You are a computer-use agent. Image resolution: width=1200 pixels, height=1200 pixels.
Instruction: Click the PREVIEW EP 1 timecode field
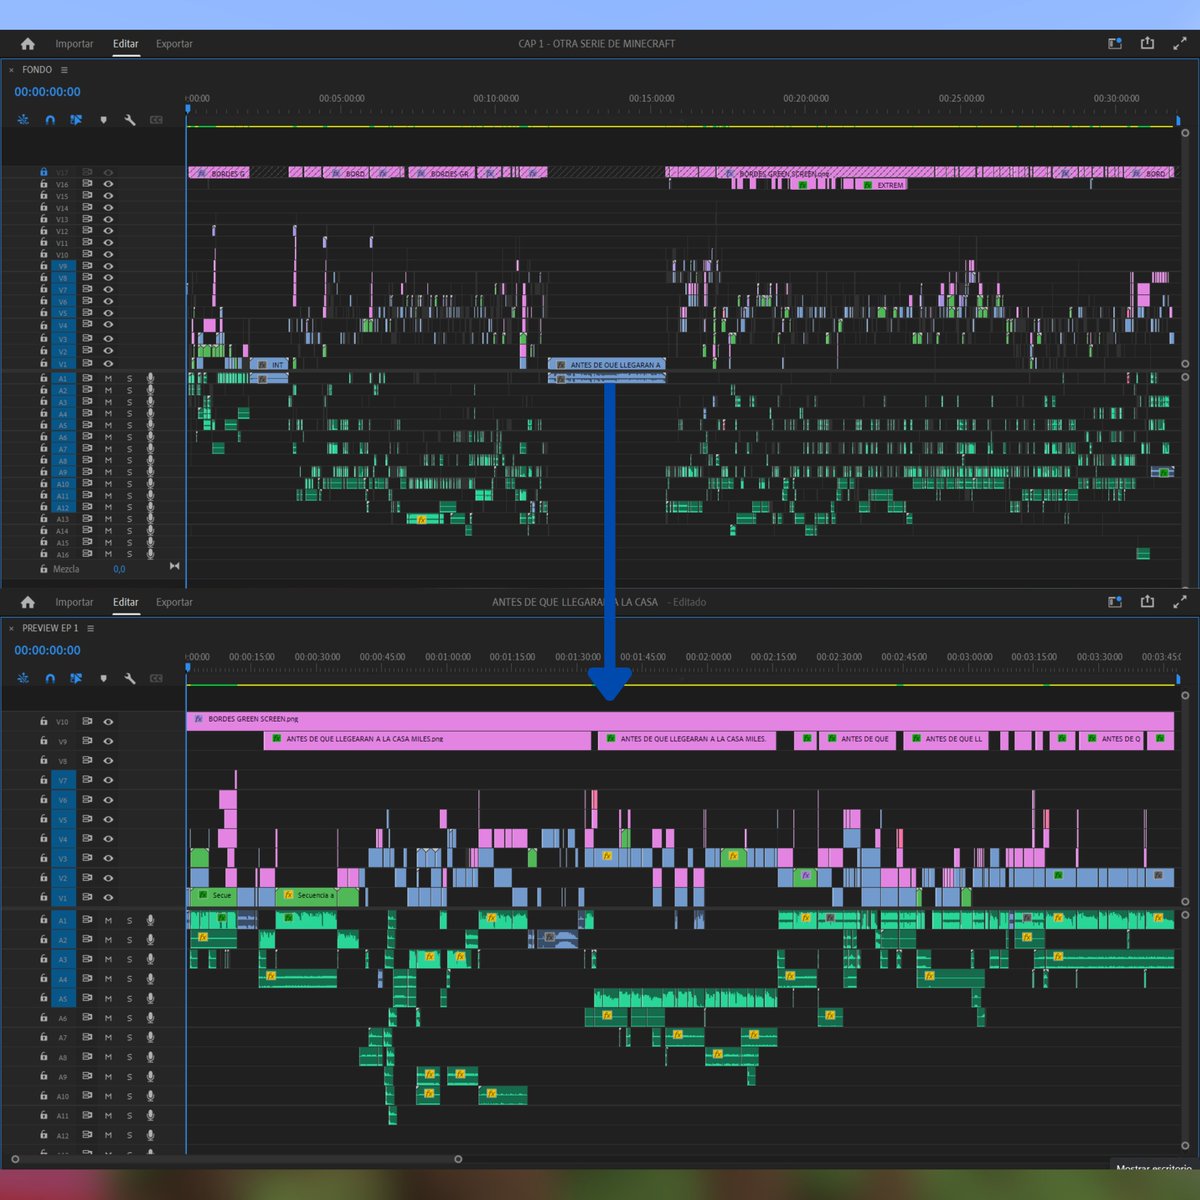47,650
